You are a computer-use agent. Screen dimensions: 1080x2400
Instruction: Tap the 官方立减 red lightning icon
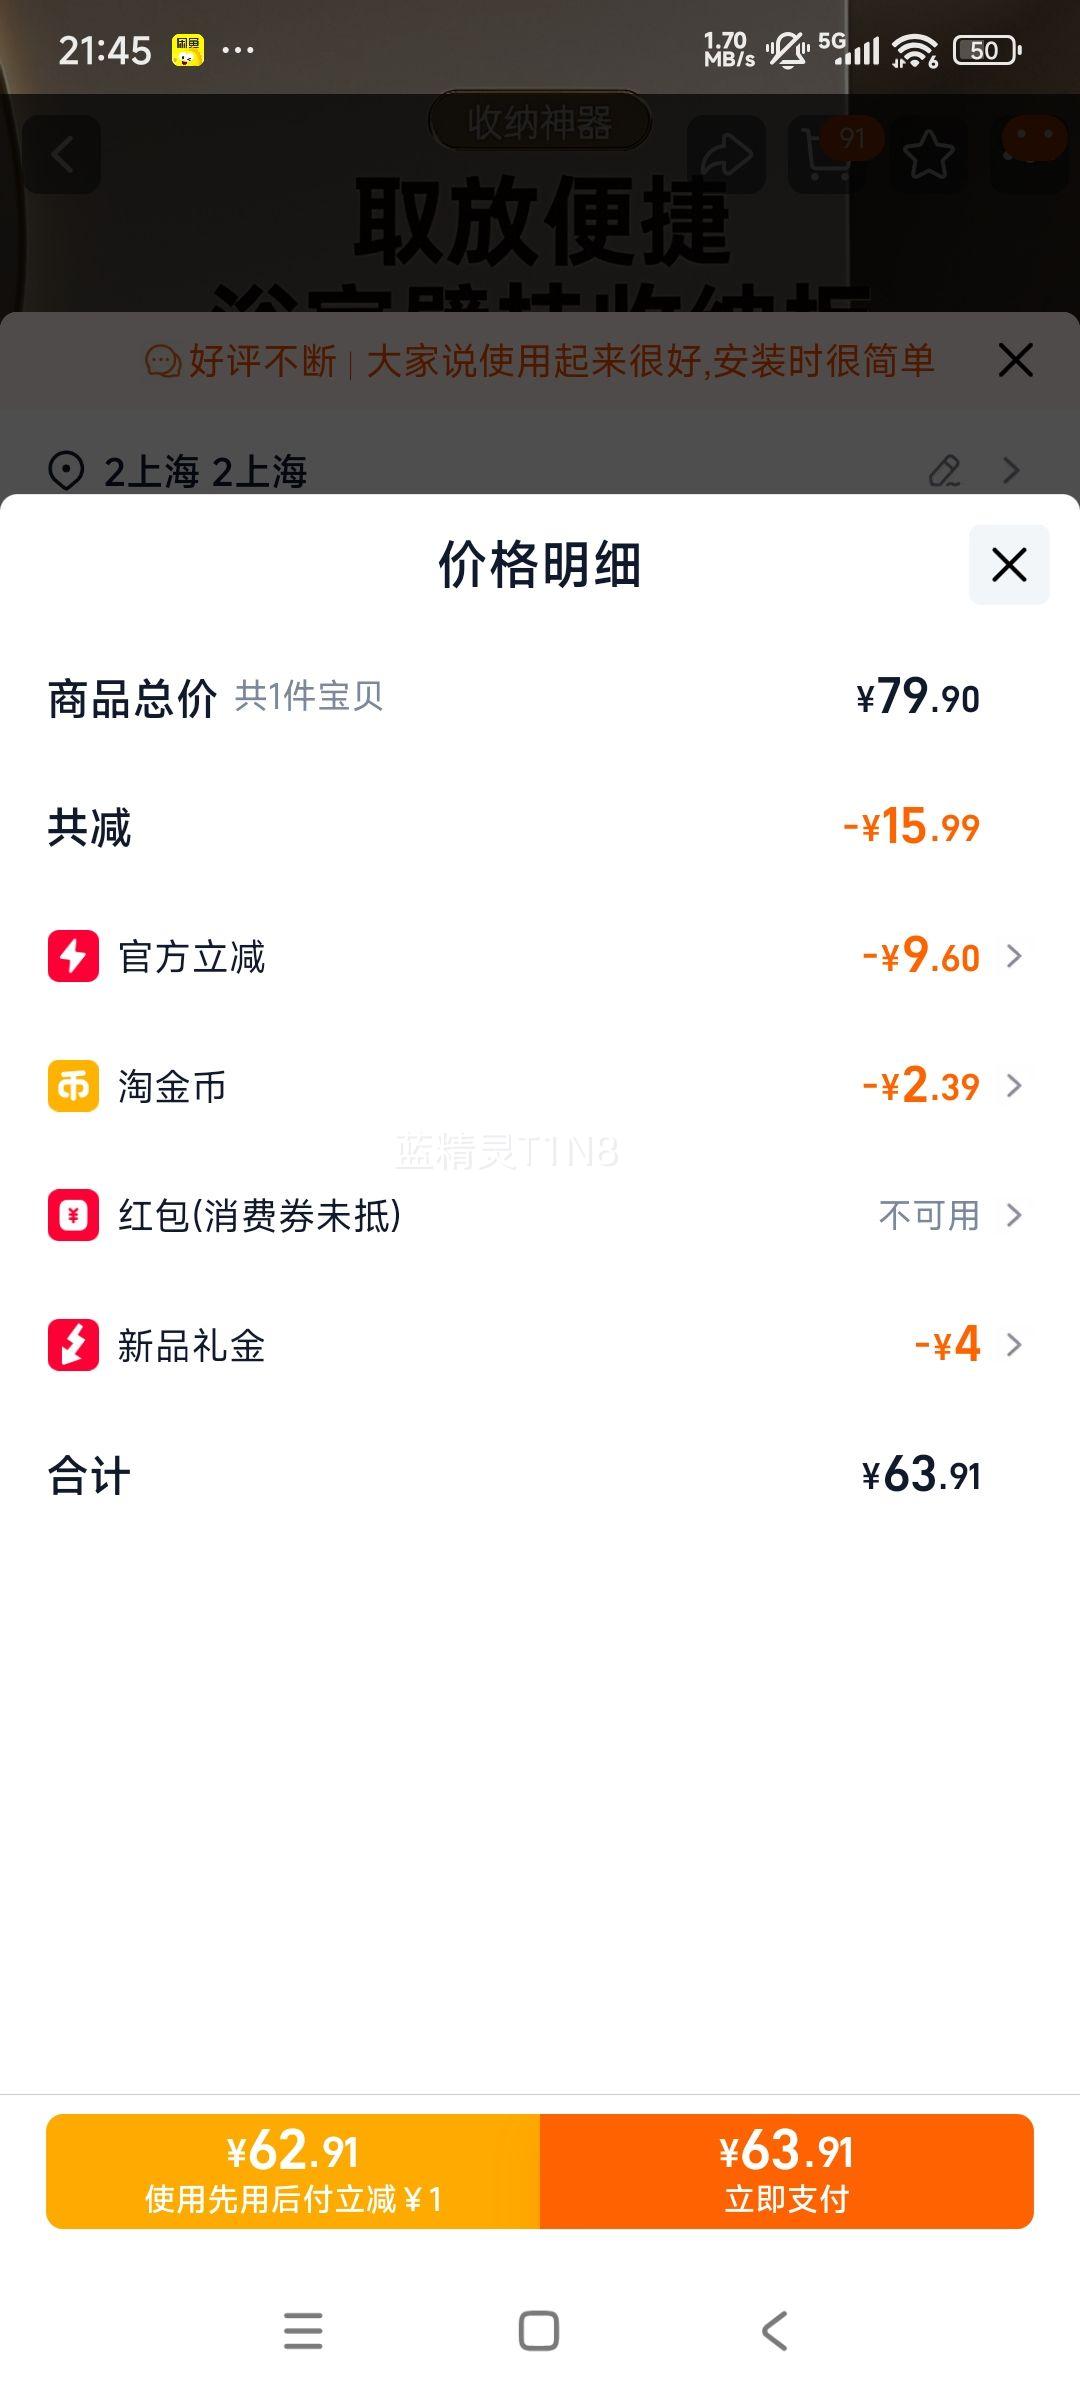(x=73, y=956)
